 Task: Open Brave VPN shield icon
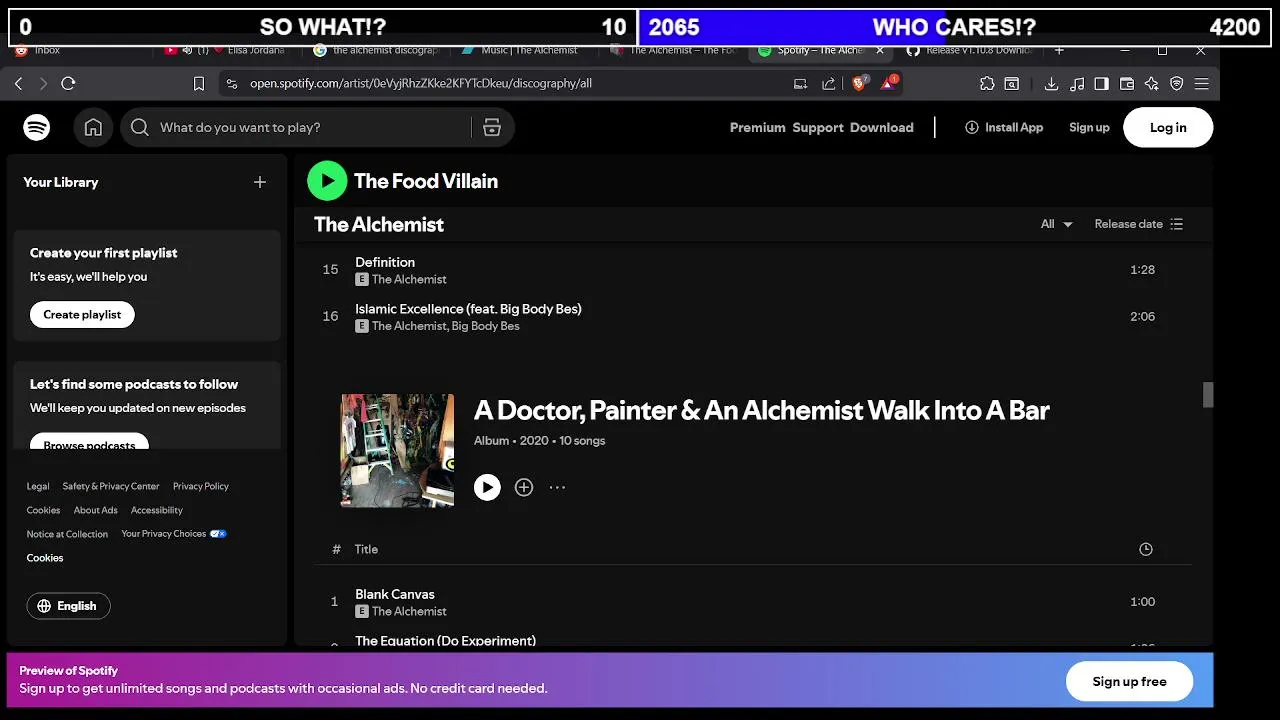click(1177, 84)
